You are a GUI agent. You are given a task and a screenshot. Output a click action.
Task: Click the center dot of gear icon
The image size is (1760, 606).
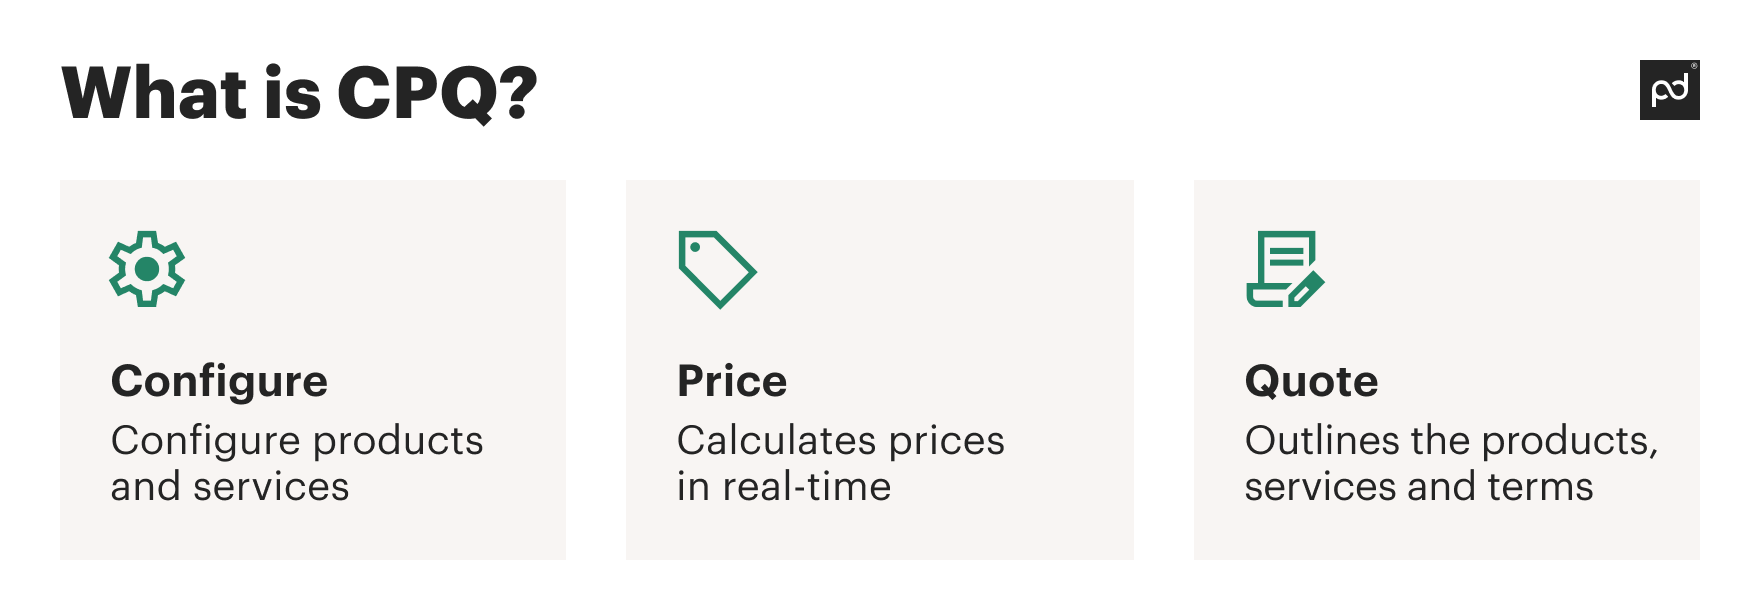[147, 269]
